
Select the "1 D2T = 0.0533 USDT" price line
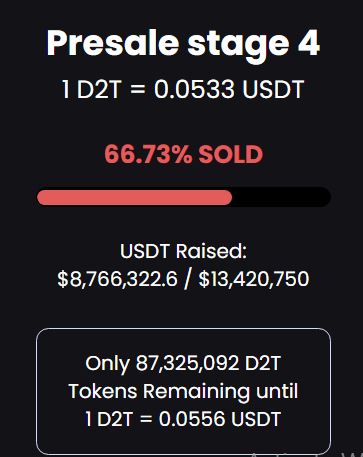(x=183, y=89)
